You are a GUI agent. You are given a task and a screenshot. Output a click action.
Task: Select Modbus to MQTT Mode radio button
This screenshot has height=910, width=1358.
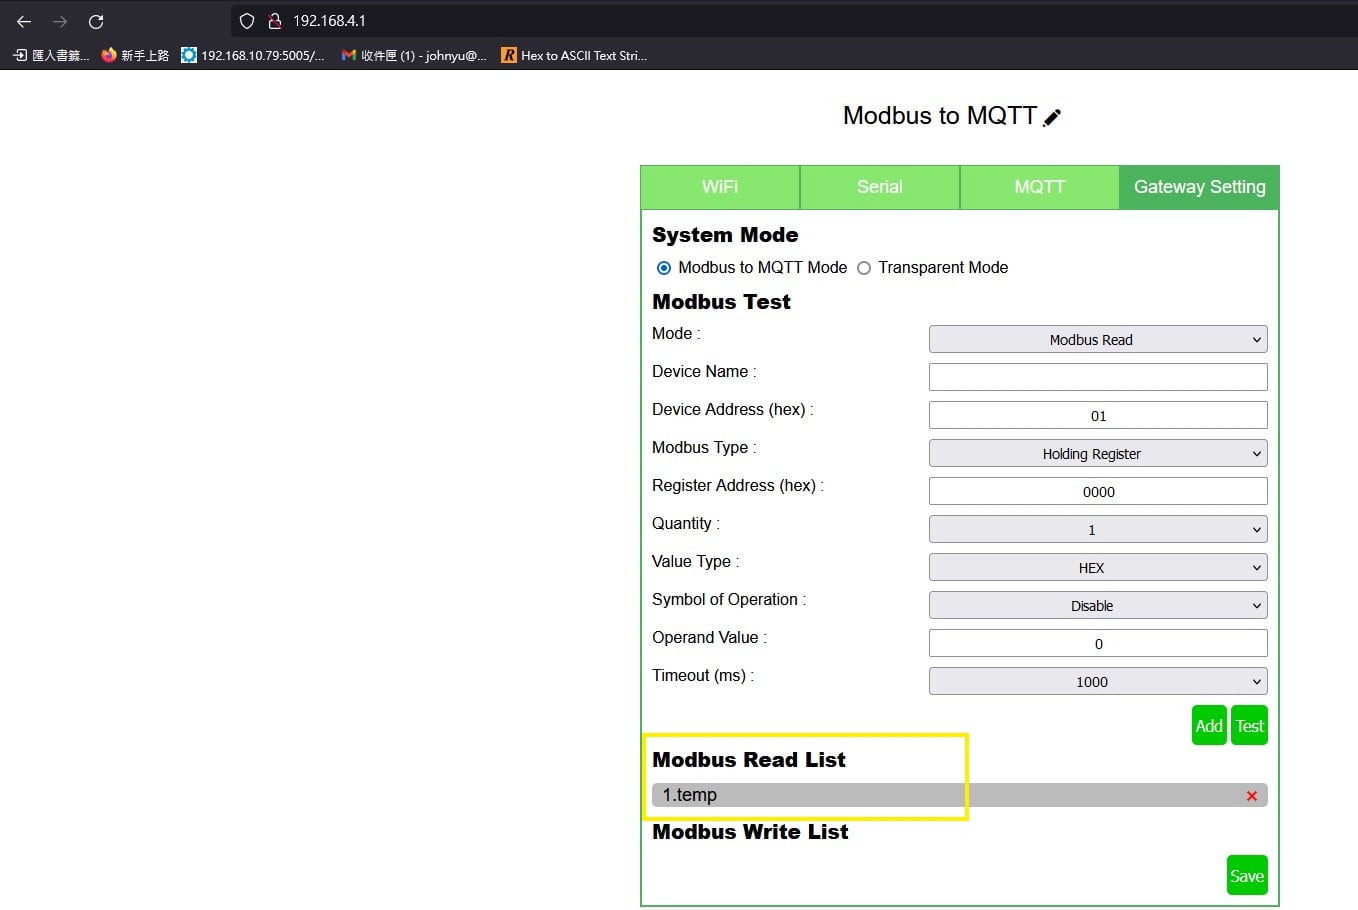(x=664, y=268)
